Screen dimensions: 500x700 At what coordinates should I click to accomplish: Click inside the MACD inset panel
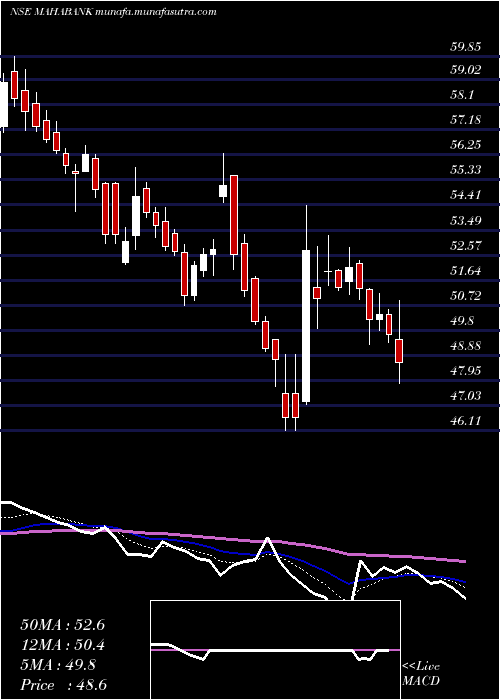click(x=275, y=650)
